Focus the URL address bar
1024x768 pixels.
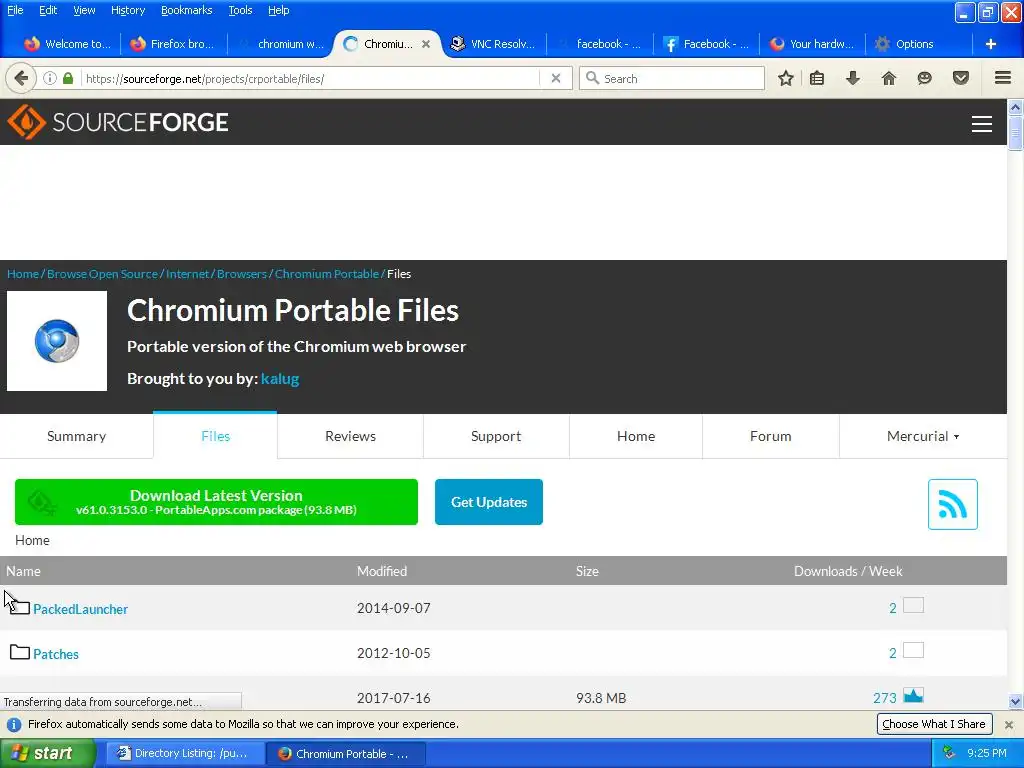310,78
